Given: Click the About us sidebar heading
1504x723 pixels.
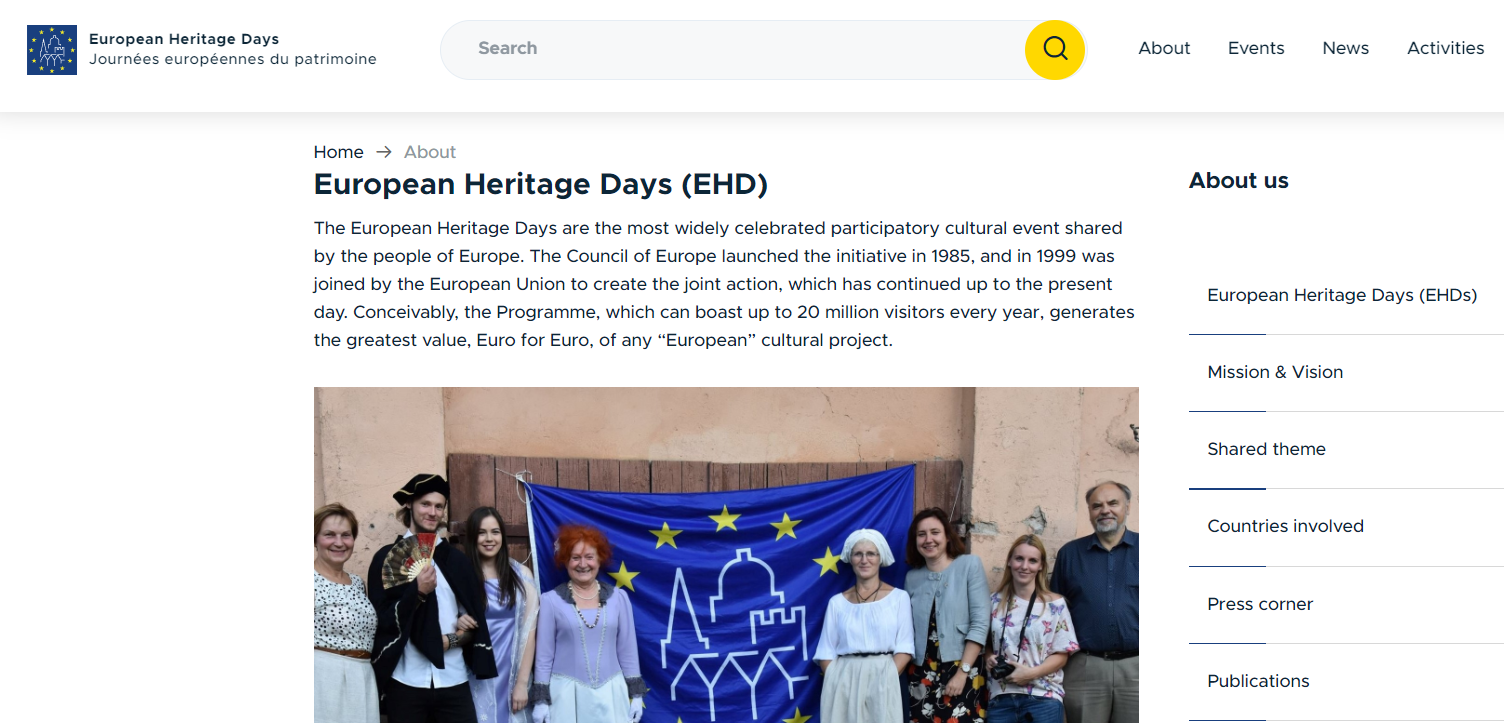Looking at the screenshot, I should pos(1239,181).
